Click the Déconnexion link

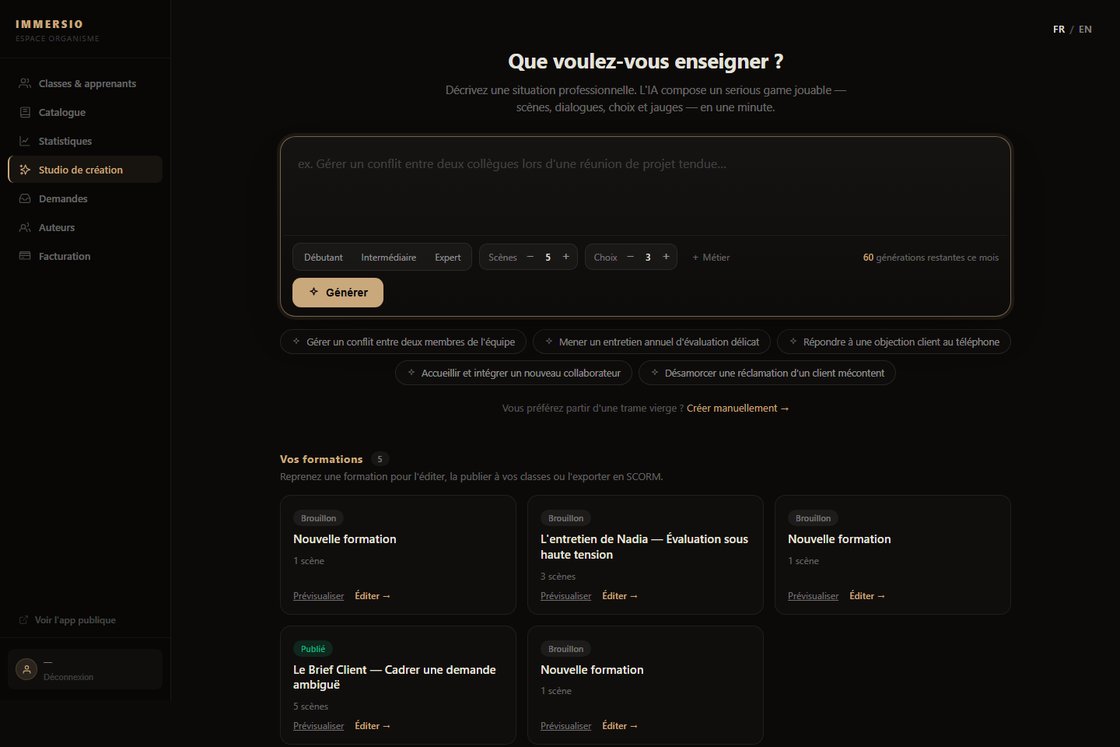coord(69,677)
